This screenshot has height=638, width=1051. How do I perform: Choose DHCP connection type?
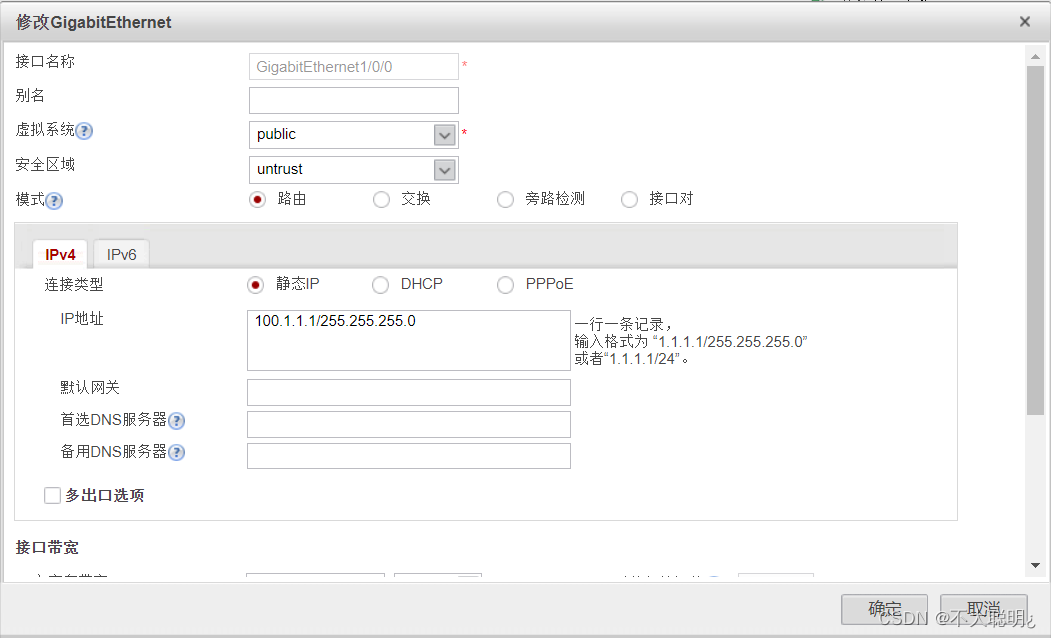[380, 285]
